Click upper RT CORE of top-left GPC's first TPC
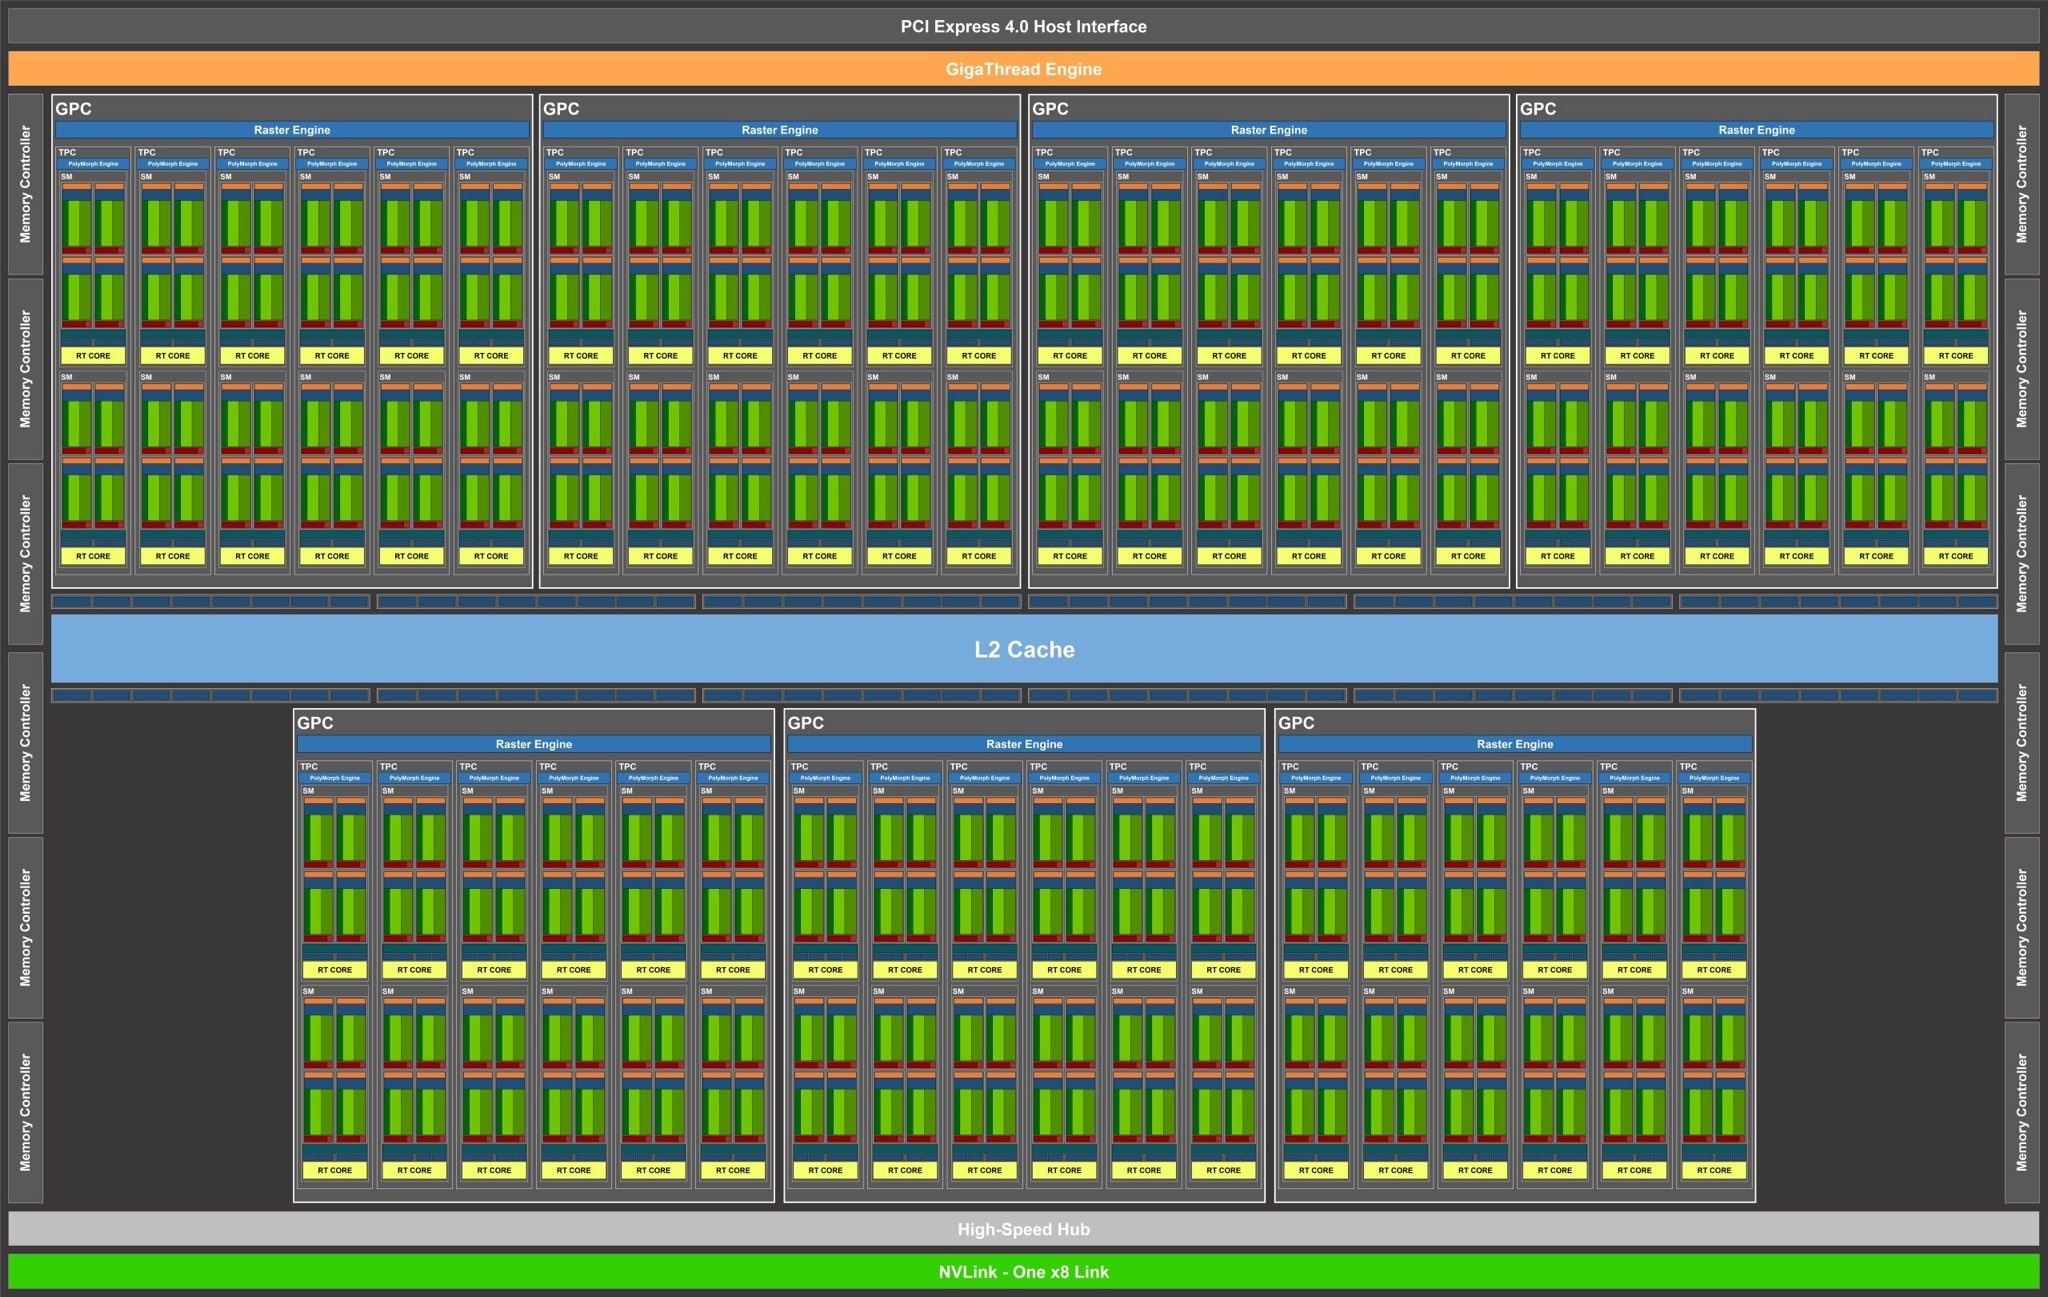The image size is (2048, 1297). pos(93,356)
